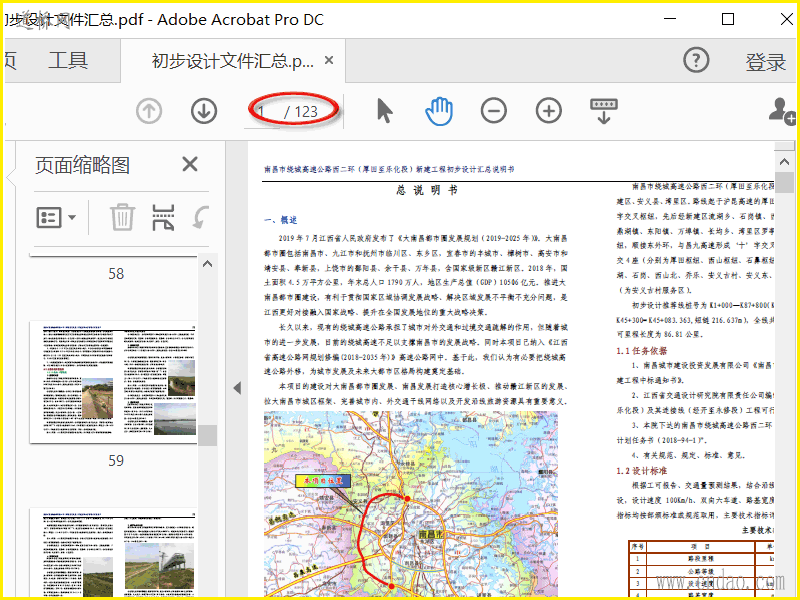This screenshot has width=800, height=600.
Task: Click the 1.2 设计标准 heading
Action: point(641,471)
